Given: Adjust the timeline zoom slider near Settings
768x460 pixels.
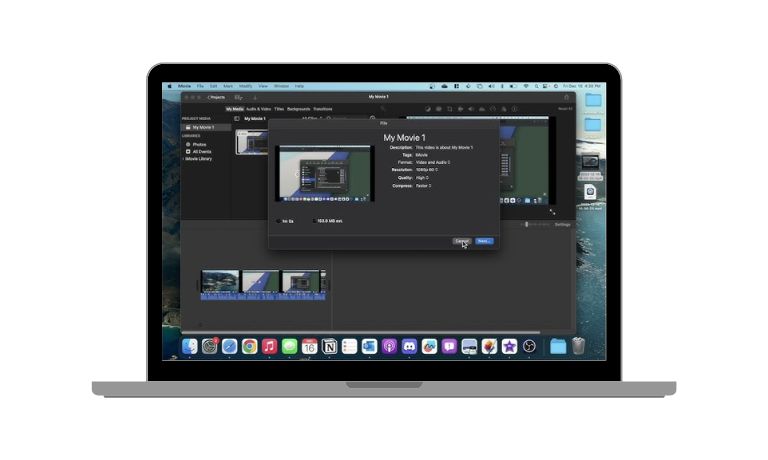Looking at the screenshot, I should click(527, 224).
